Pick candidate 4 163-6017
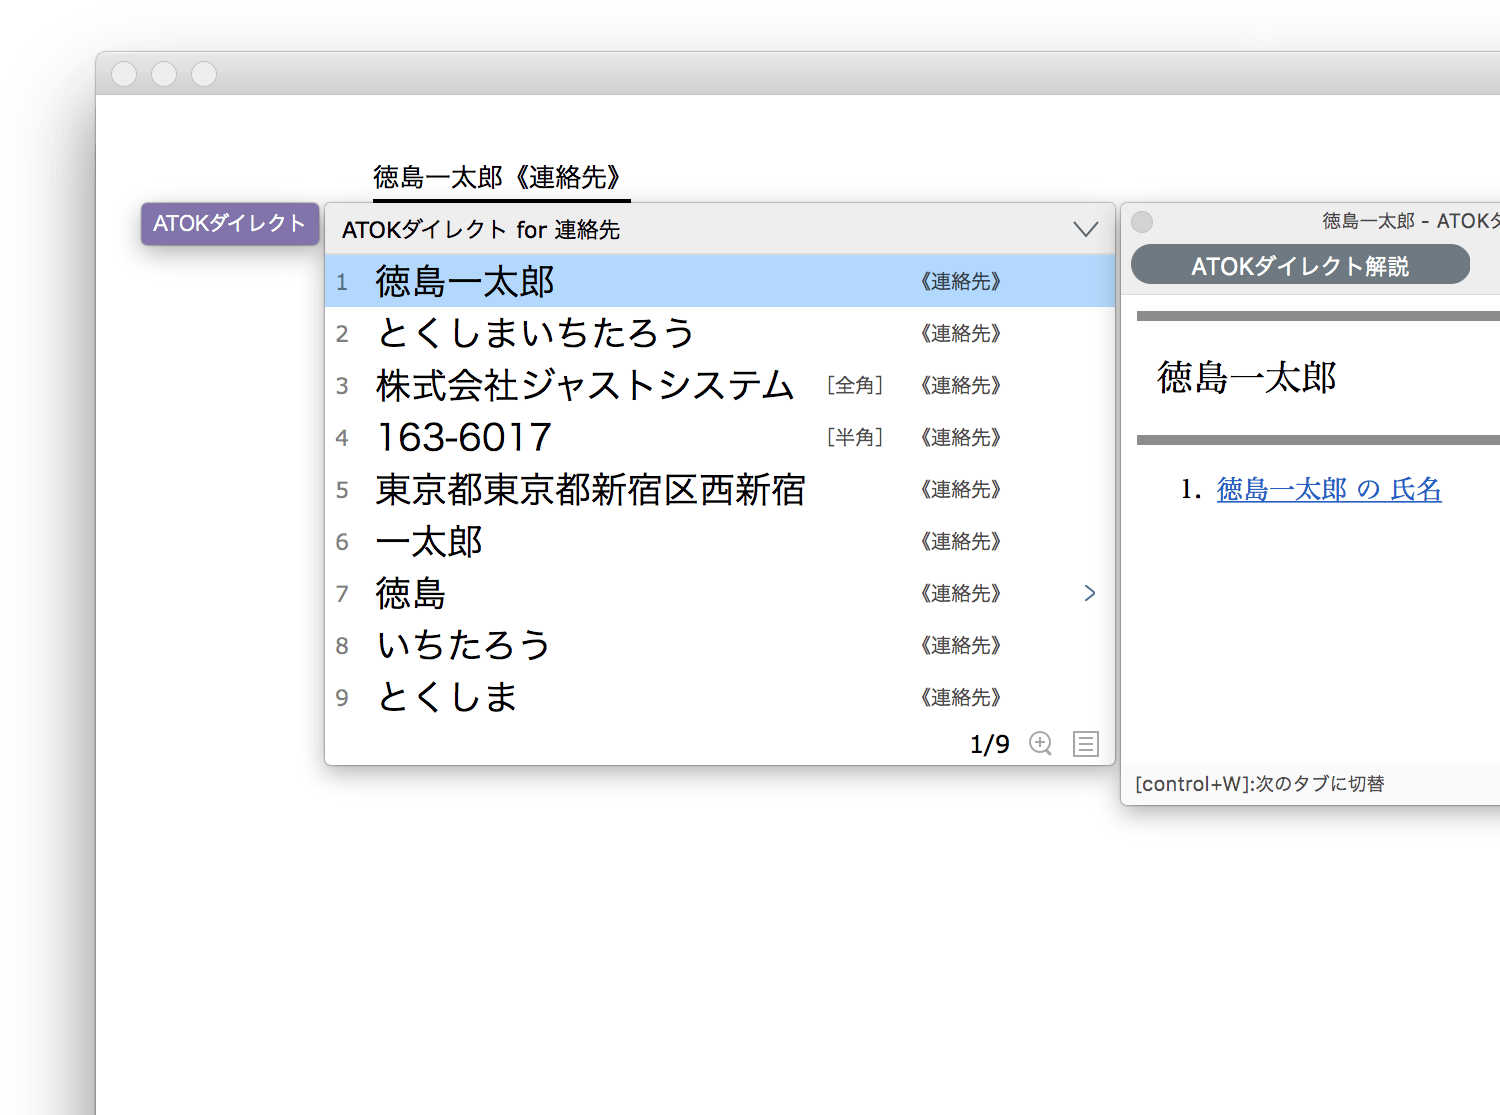1500x1115 pixels. (720, 437)
